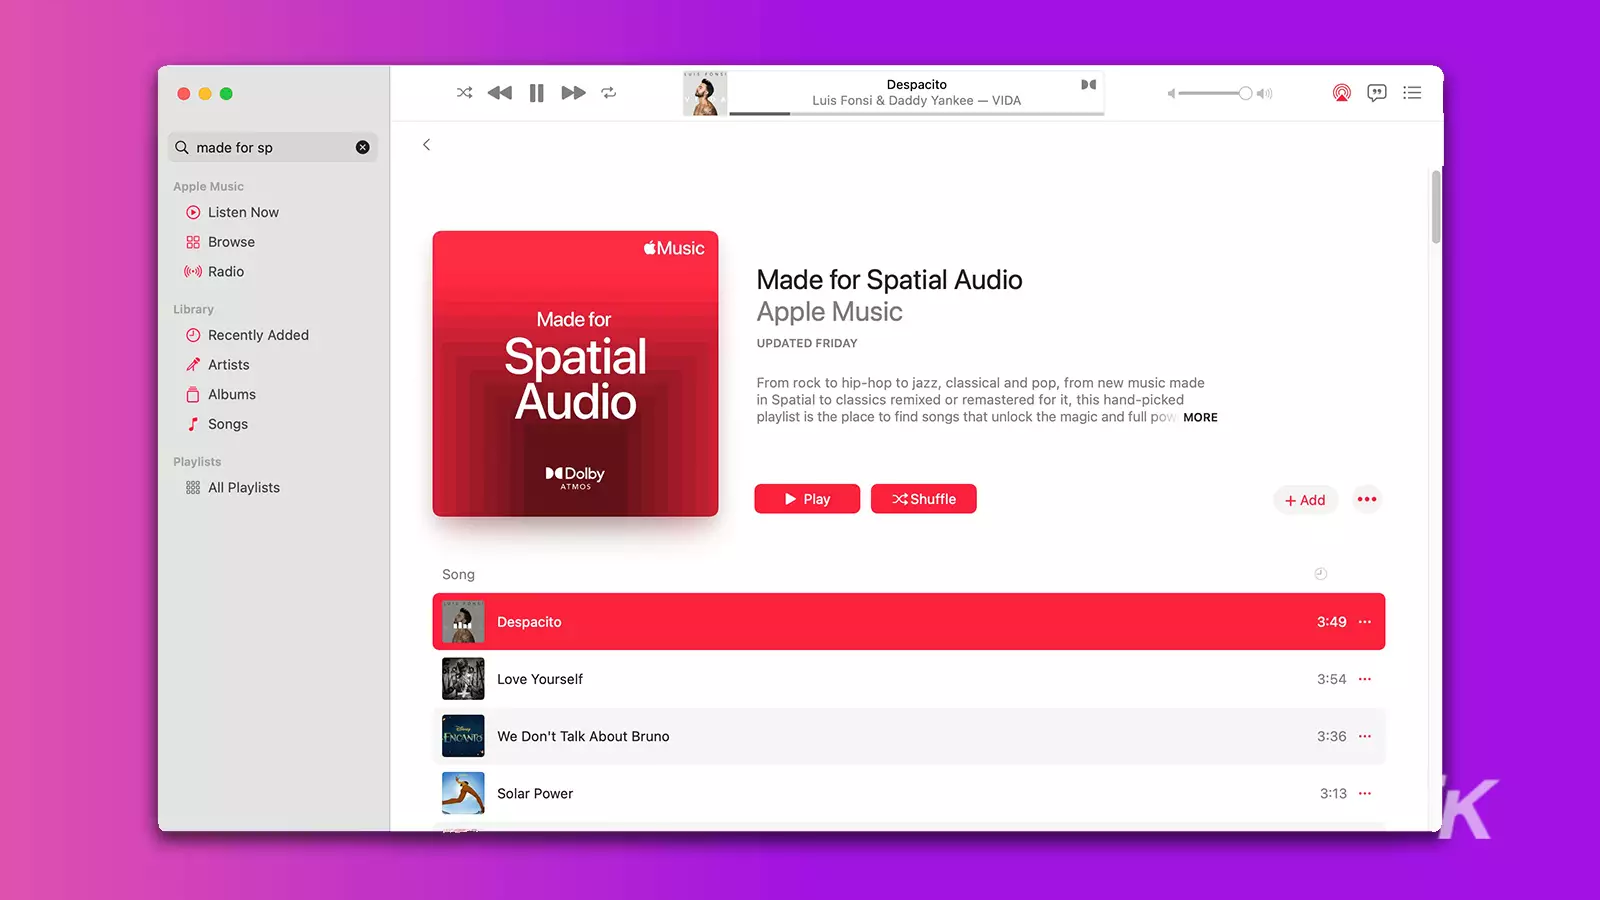Viewport: 1600px width, 900px height.
Task: Click the Love Yourself track artwork
Action: click(463, 679)
